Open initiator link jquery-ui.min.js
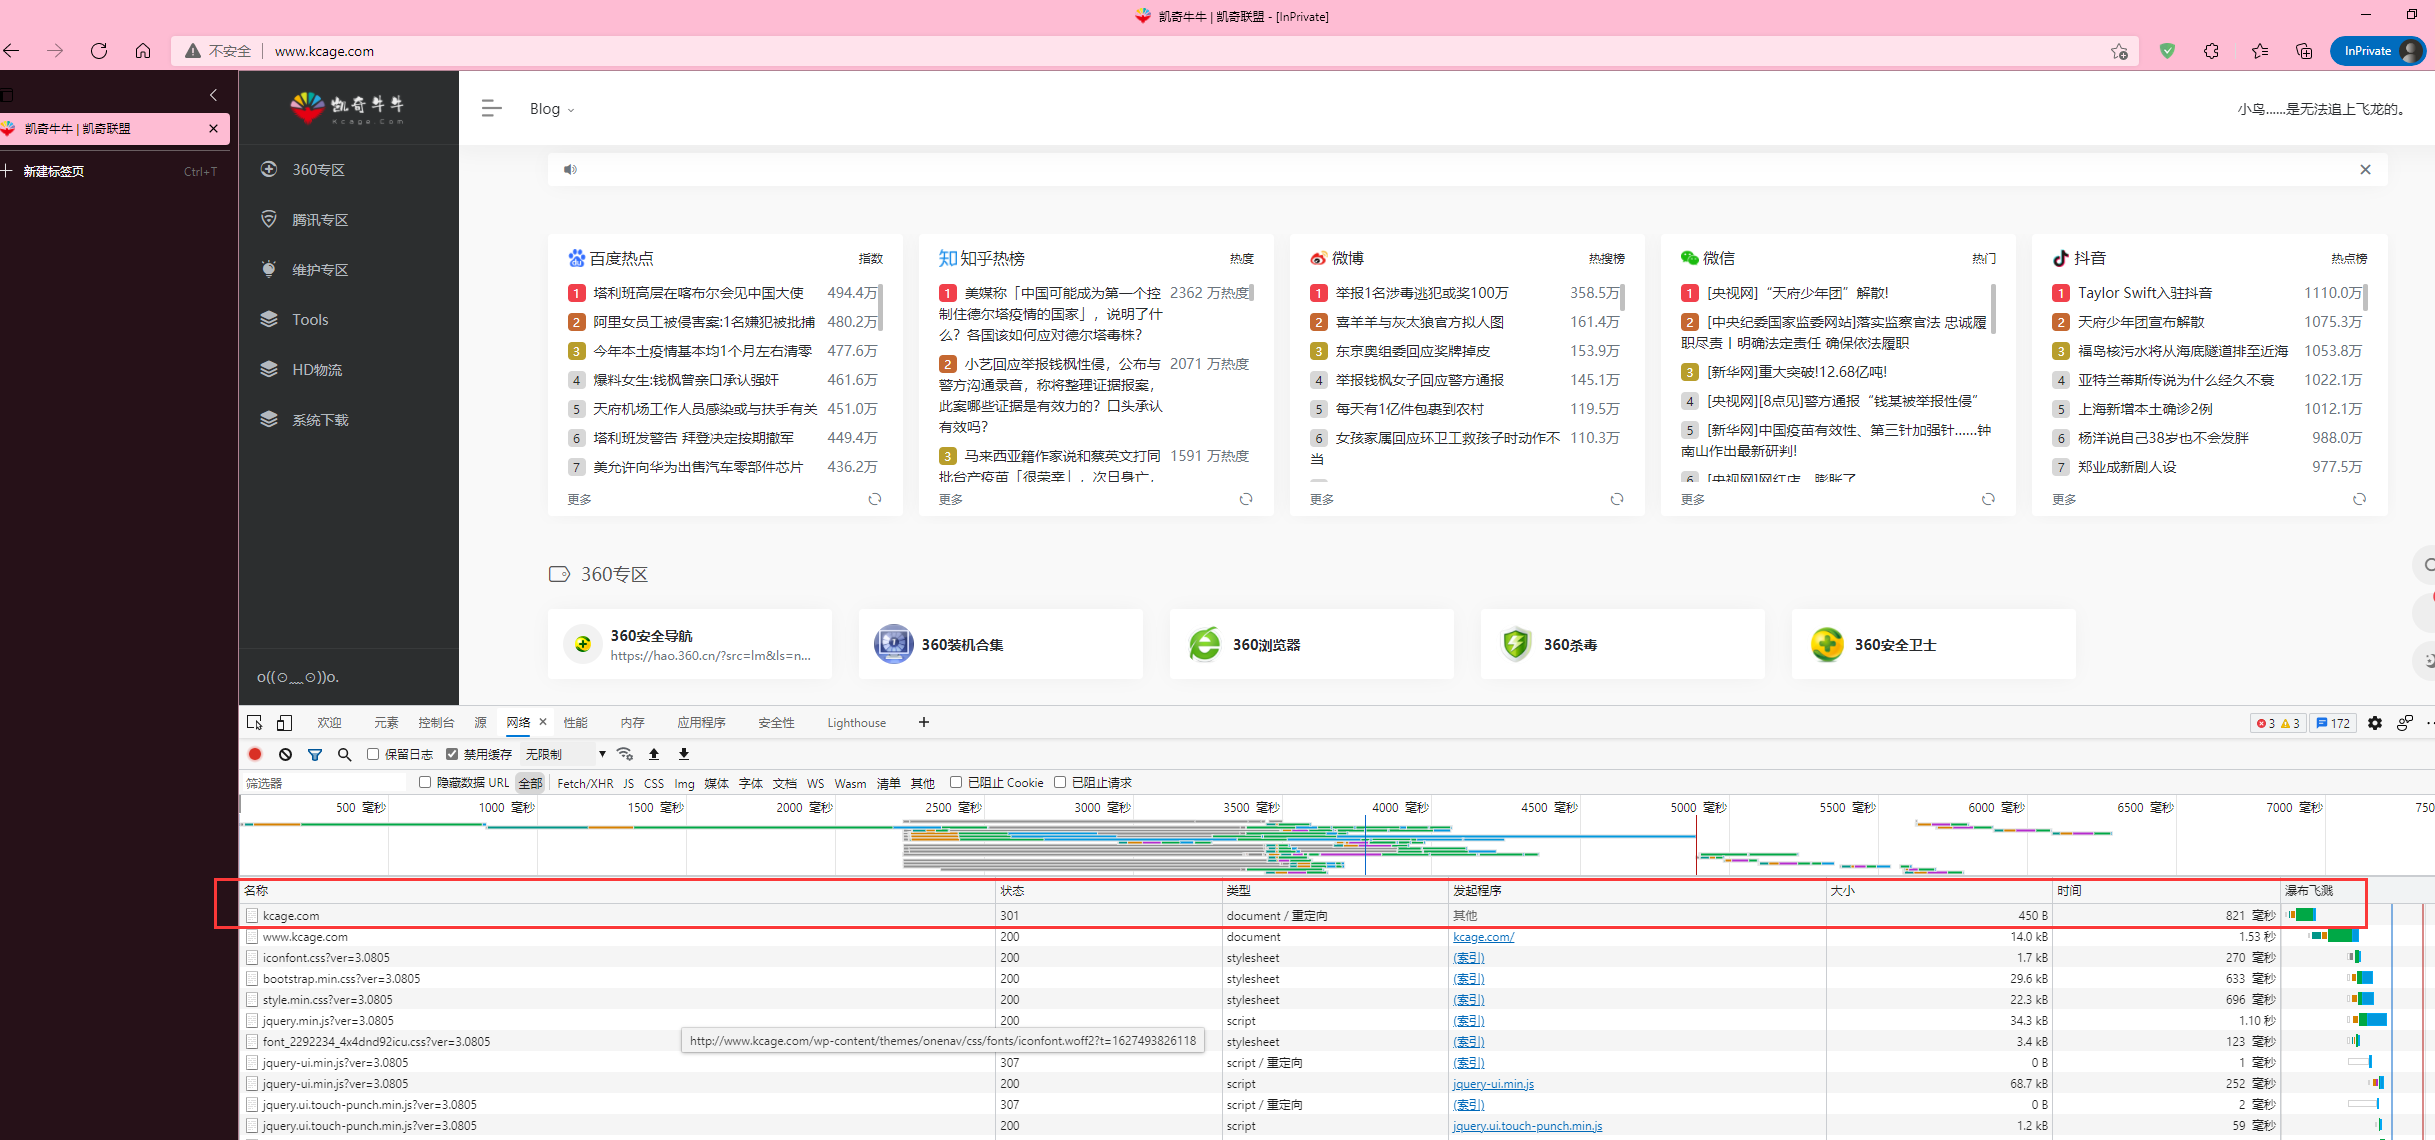 point(1493,1084)
